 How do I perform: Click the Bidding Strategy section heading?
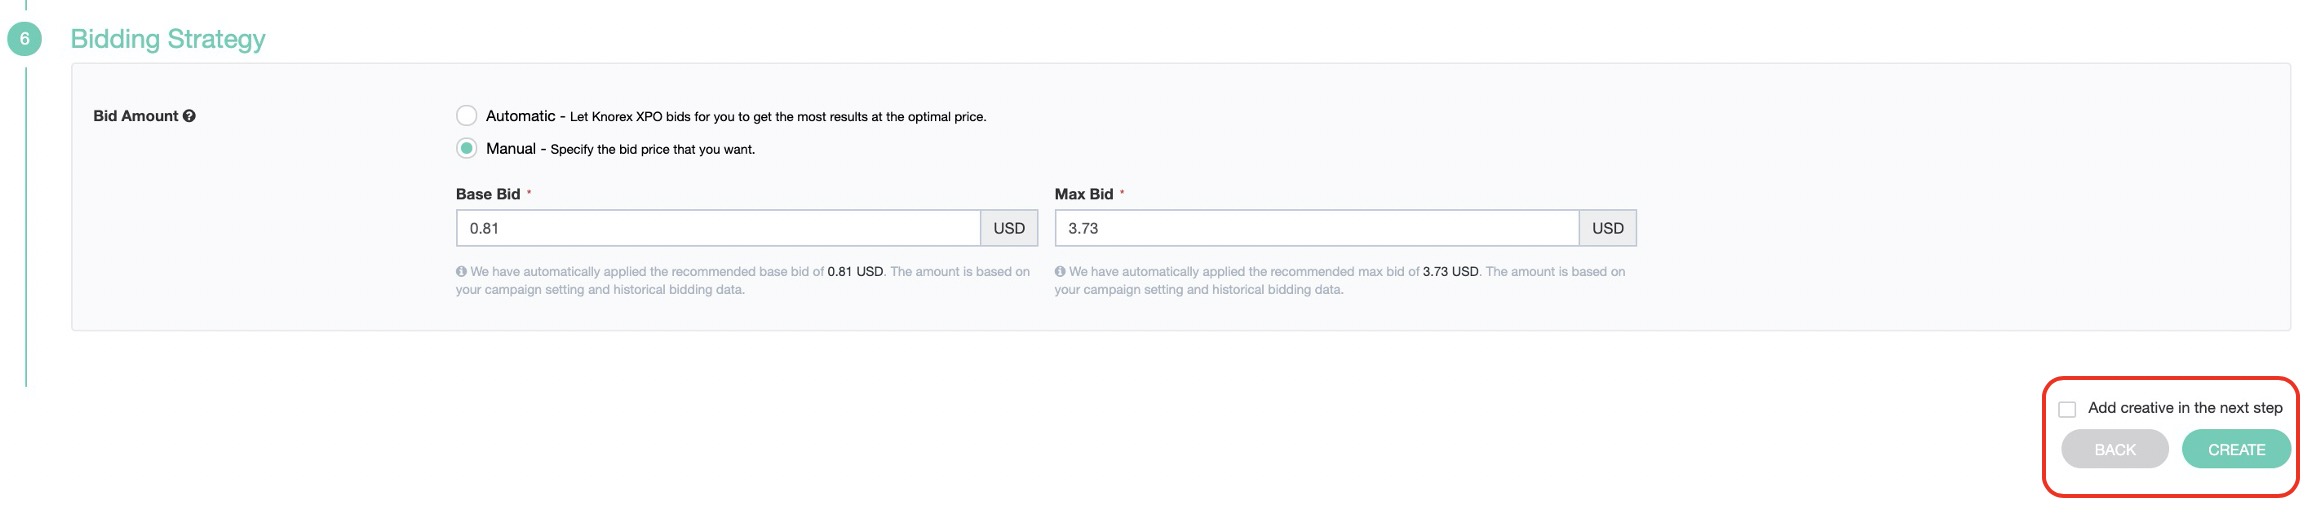[x=168, y=39]
